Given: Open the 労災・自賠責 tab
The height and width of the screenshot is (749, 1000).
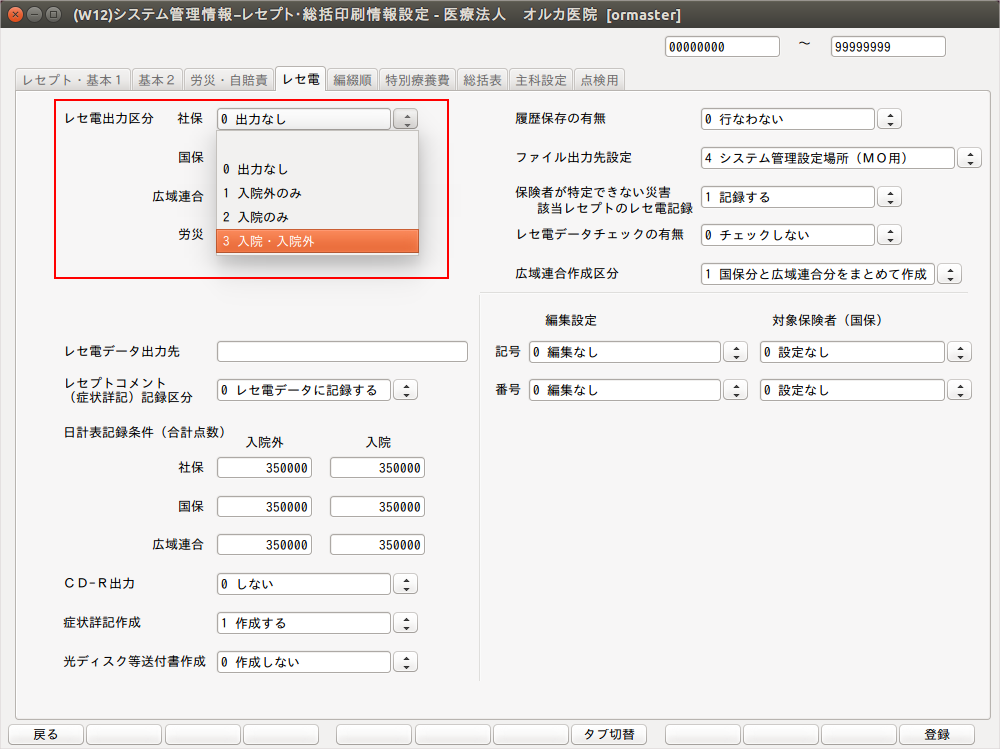Looking at the screenshot, I should [x=229, y=80].
